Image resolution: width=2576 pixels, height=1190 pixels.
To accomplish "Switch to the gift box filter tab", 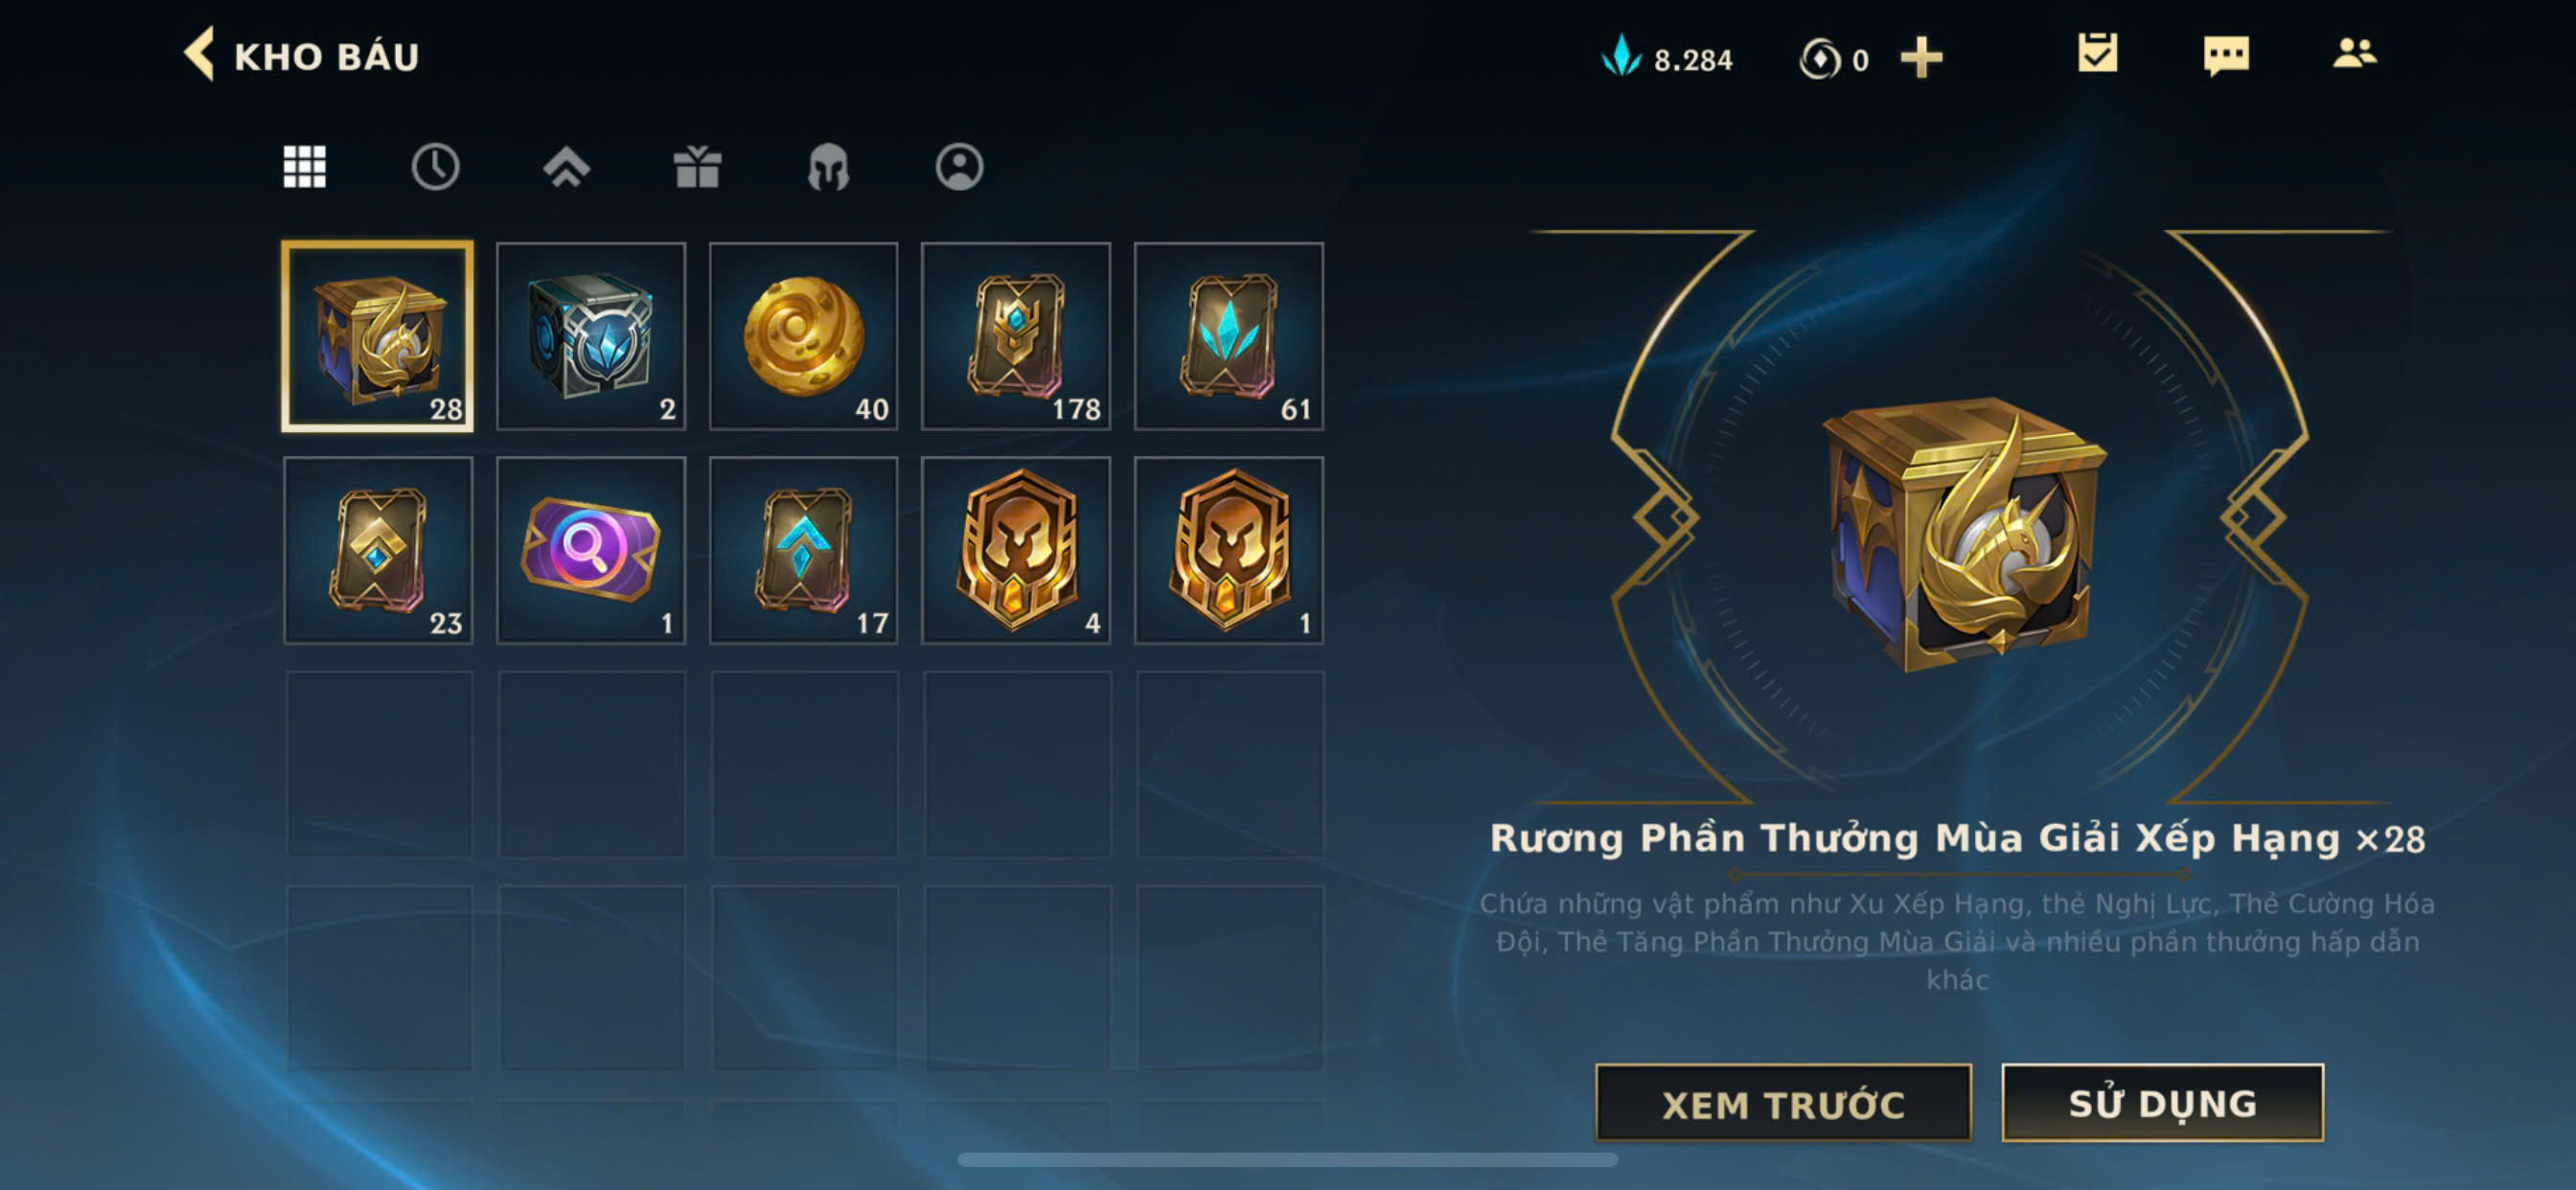I will [697, 166].
